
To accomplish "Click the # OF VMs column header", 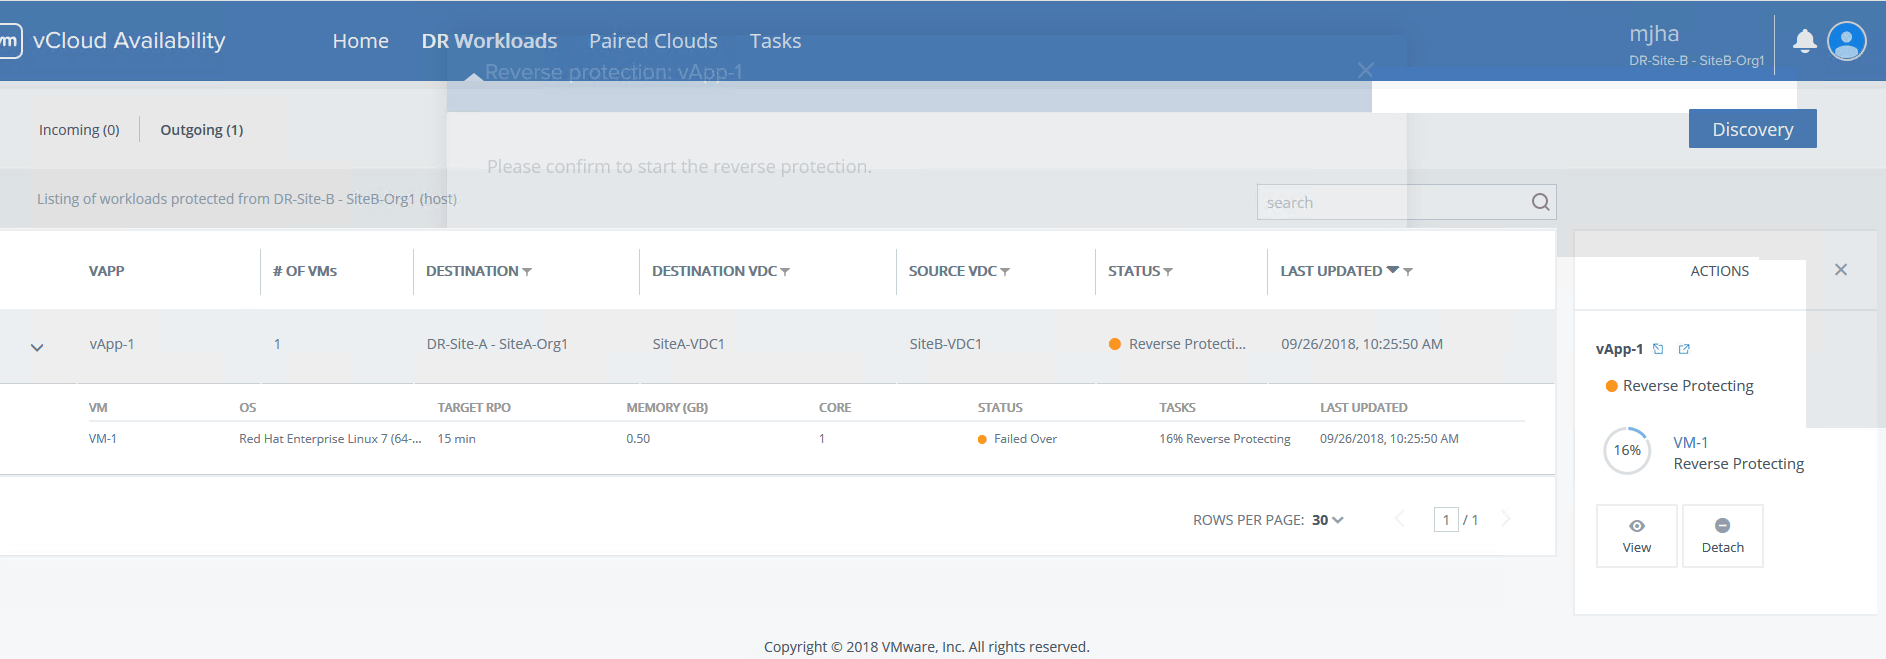I will tap(305, 271).
